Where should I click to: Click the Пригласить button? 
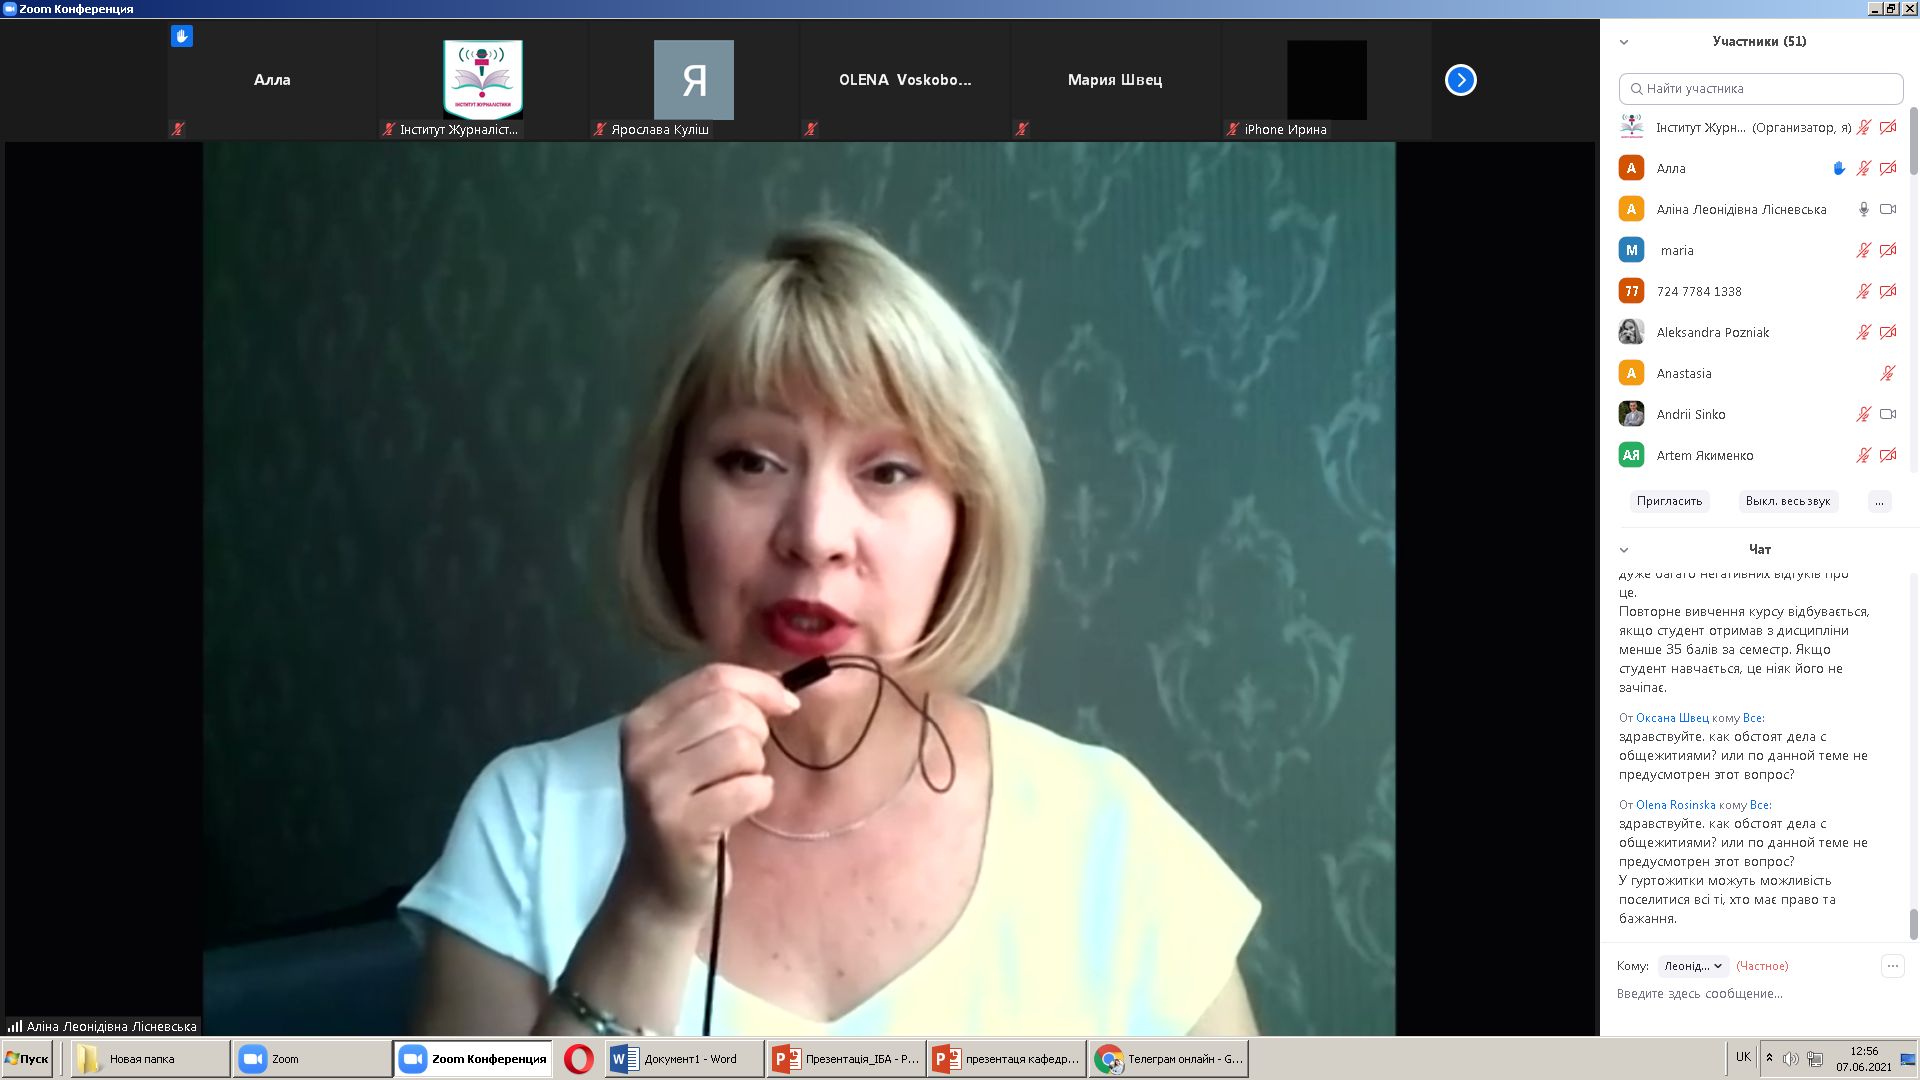[x=1669, y=501]
